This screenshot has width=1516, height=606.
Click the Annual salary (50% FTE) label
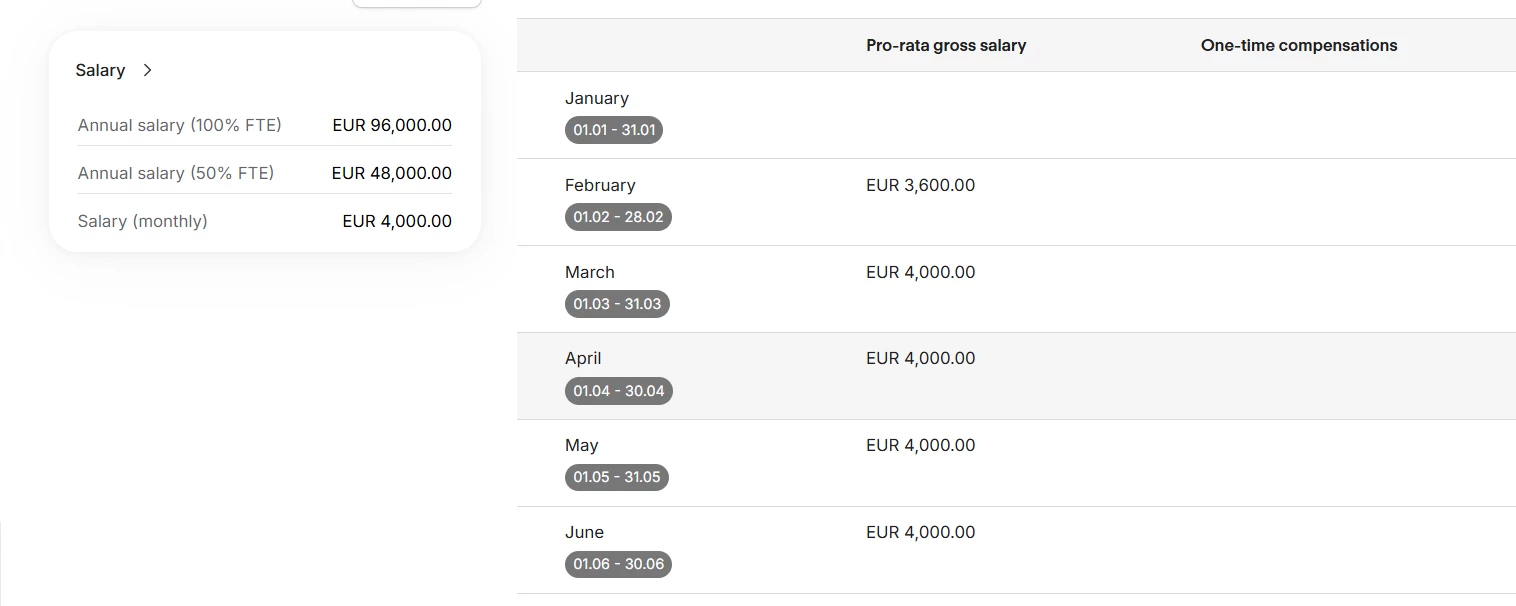pos(176,173)
